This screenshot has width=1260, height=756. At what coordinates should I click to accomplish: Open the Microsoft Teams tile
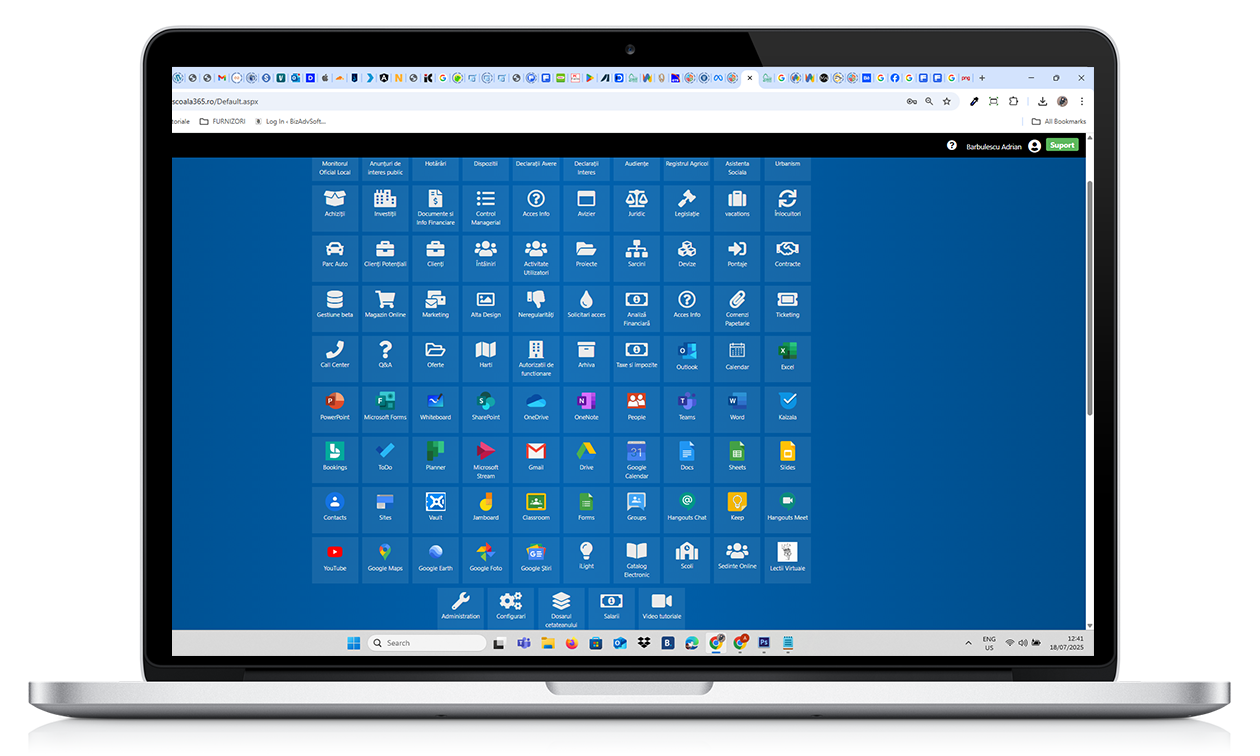(x=687, y=406)
